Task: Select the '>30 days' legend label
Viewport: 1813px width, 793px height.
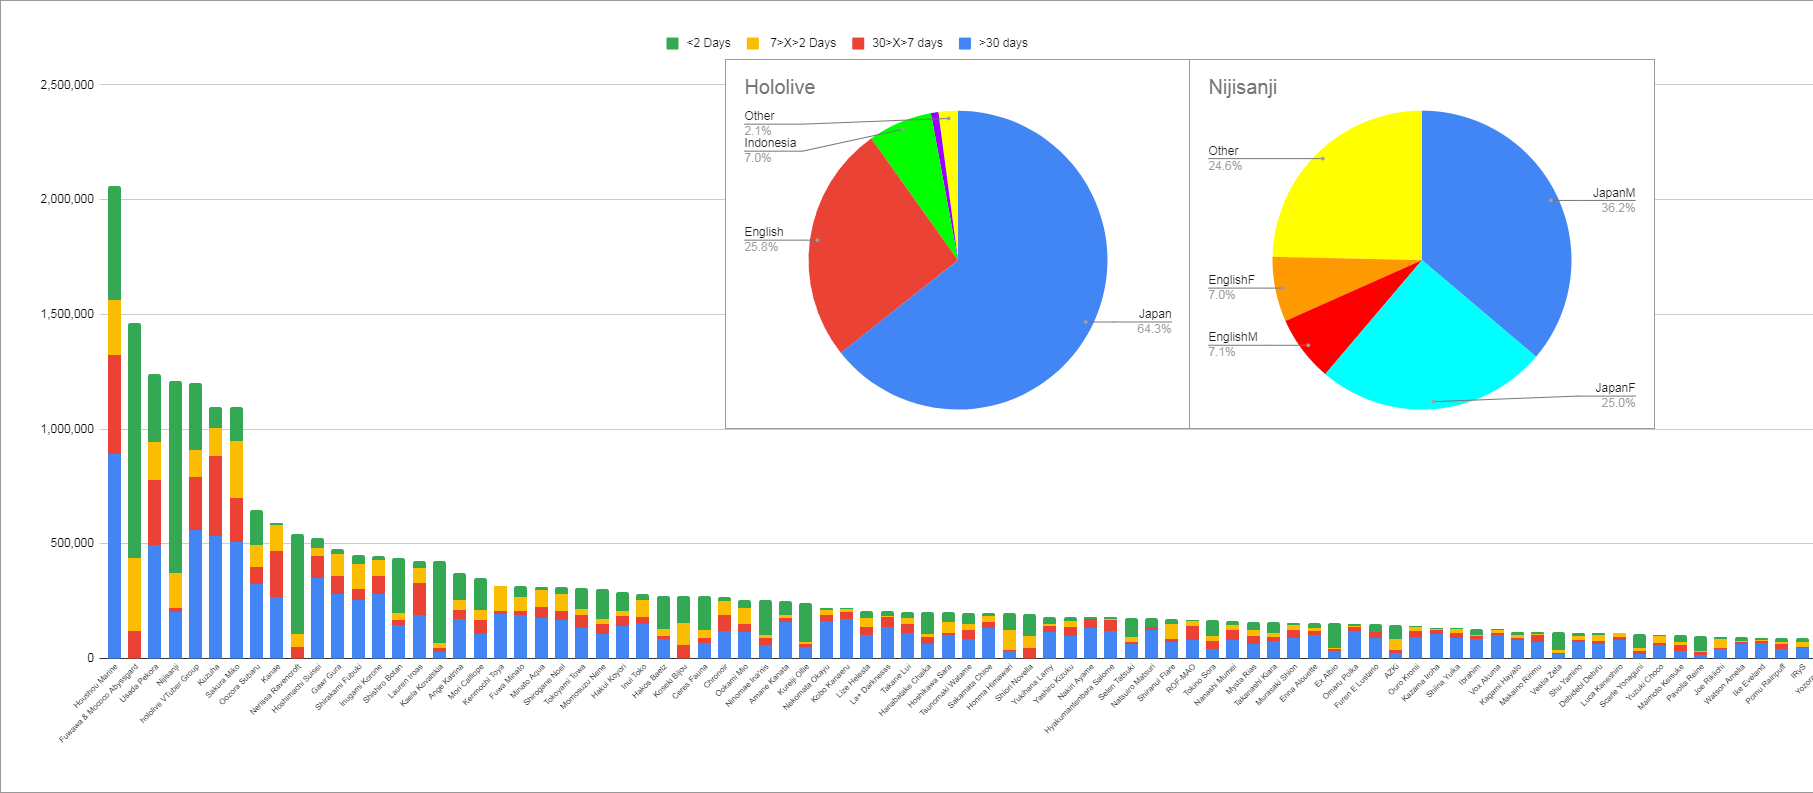Action: [x=1003, y=43]
